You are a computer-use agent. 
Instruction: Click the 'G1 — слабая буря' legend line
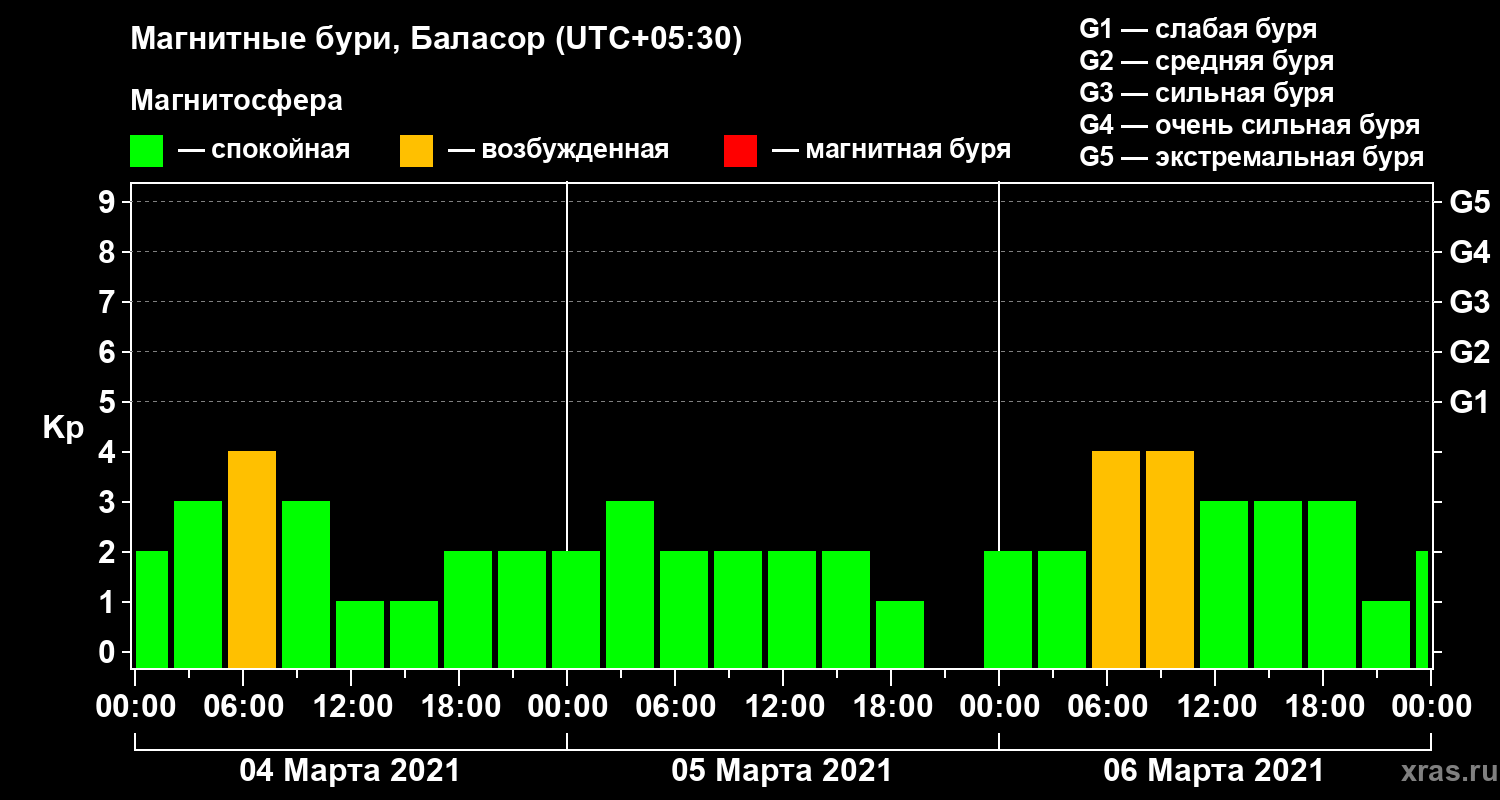1198,29
